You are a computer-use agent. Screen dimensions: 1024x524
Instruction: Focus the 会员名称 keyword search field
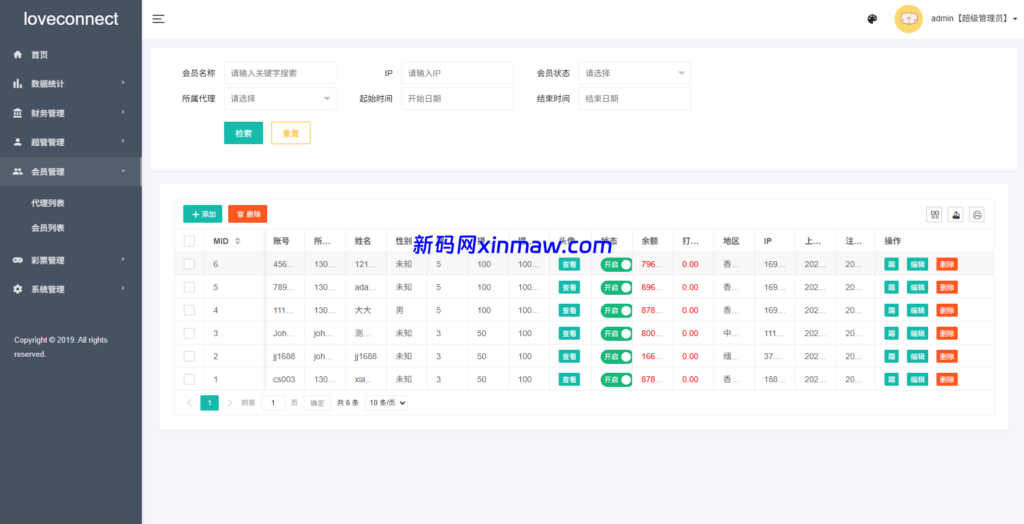tap(280, 73)
